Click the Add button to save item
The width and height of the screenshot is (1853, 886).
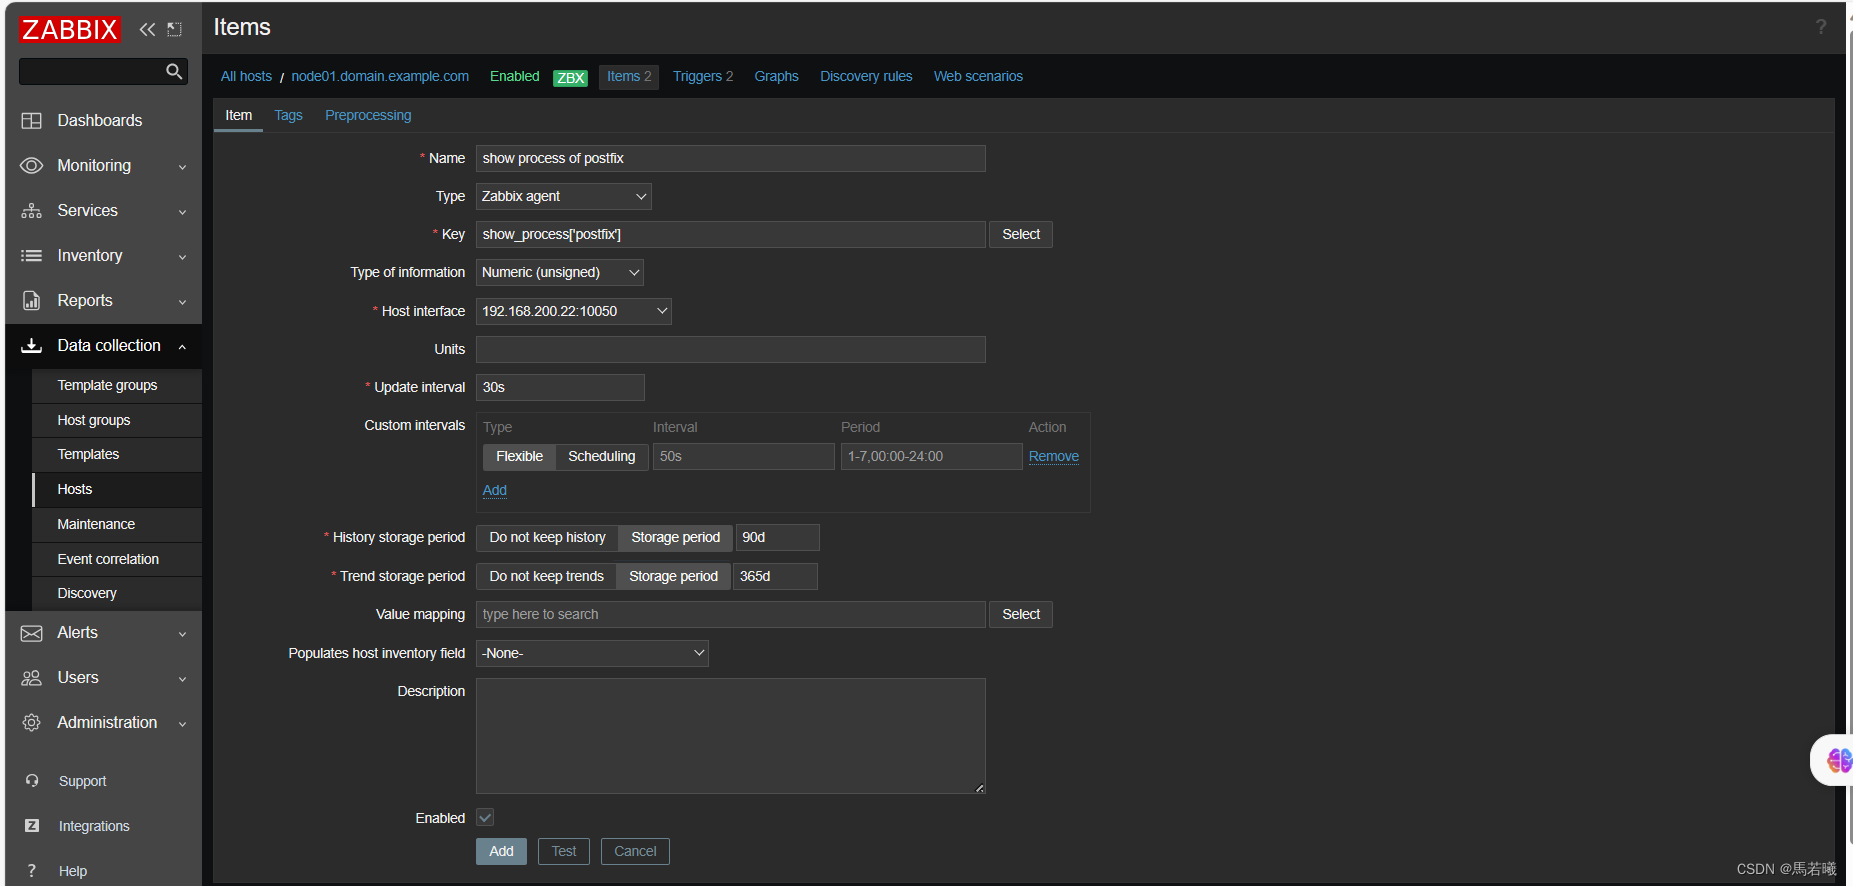tap(501, 851)
